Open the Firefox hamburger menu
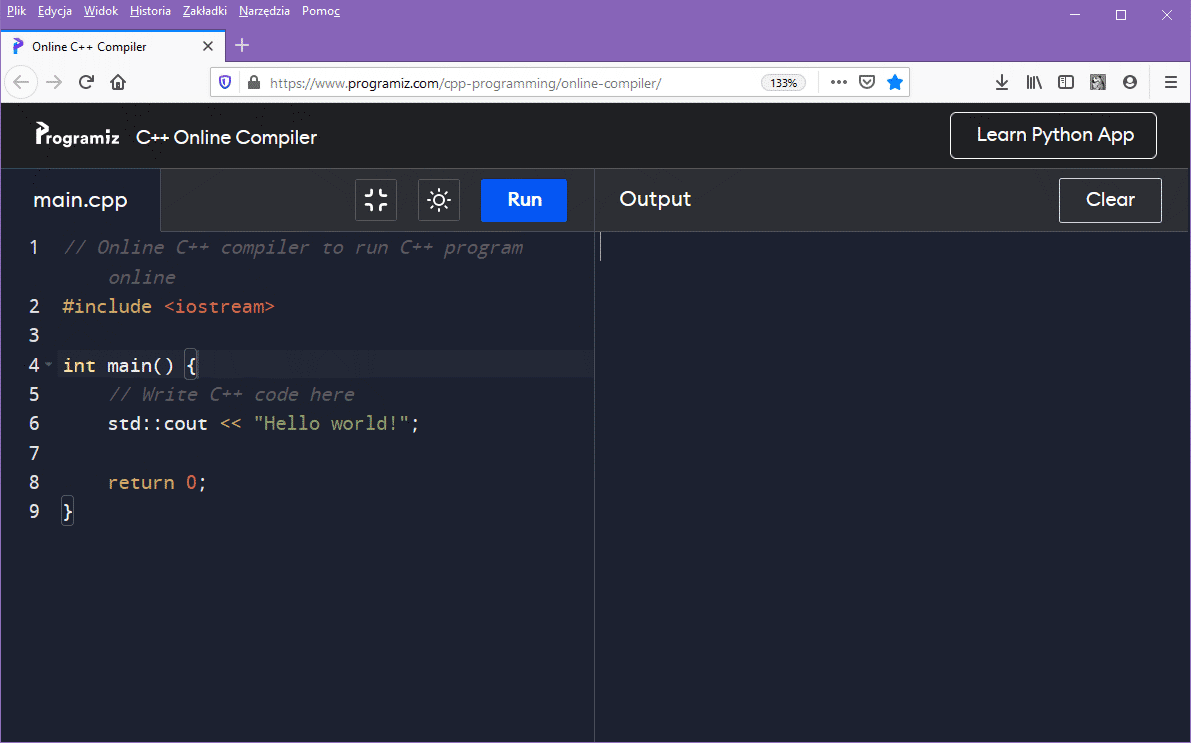Viewport: 1191px width, 743px height. click(x=1170, y=83)
